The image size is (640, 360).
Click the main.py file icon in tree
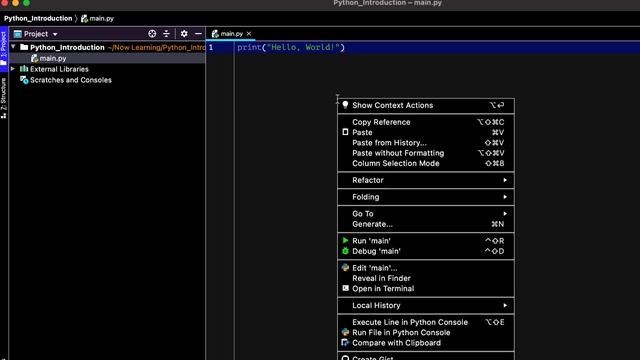(34, 58)
